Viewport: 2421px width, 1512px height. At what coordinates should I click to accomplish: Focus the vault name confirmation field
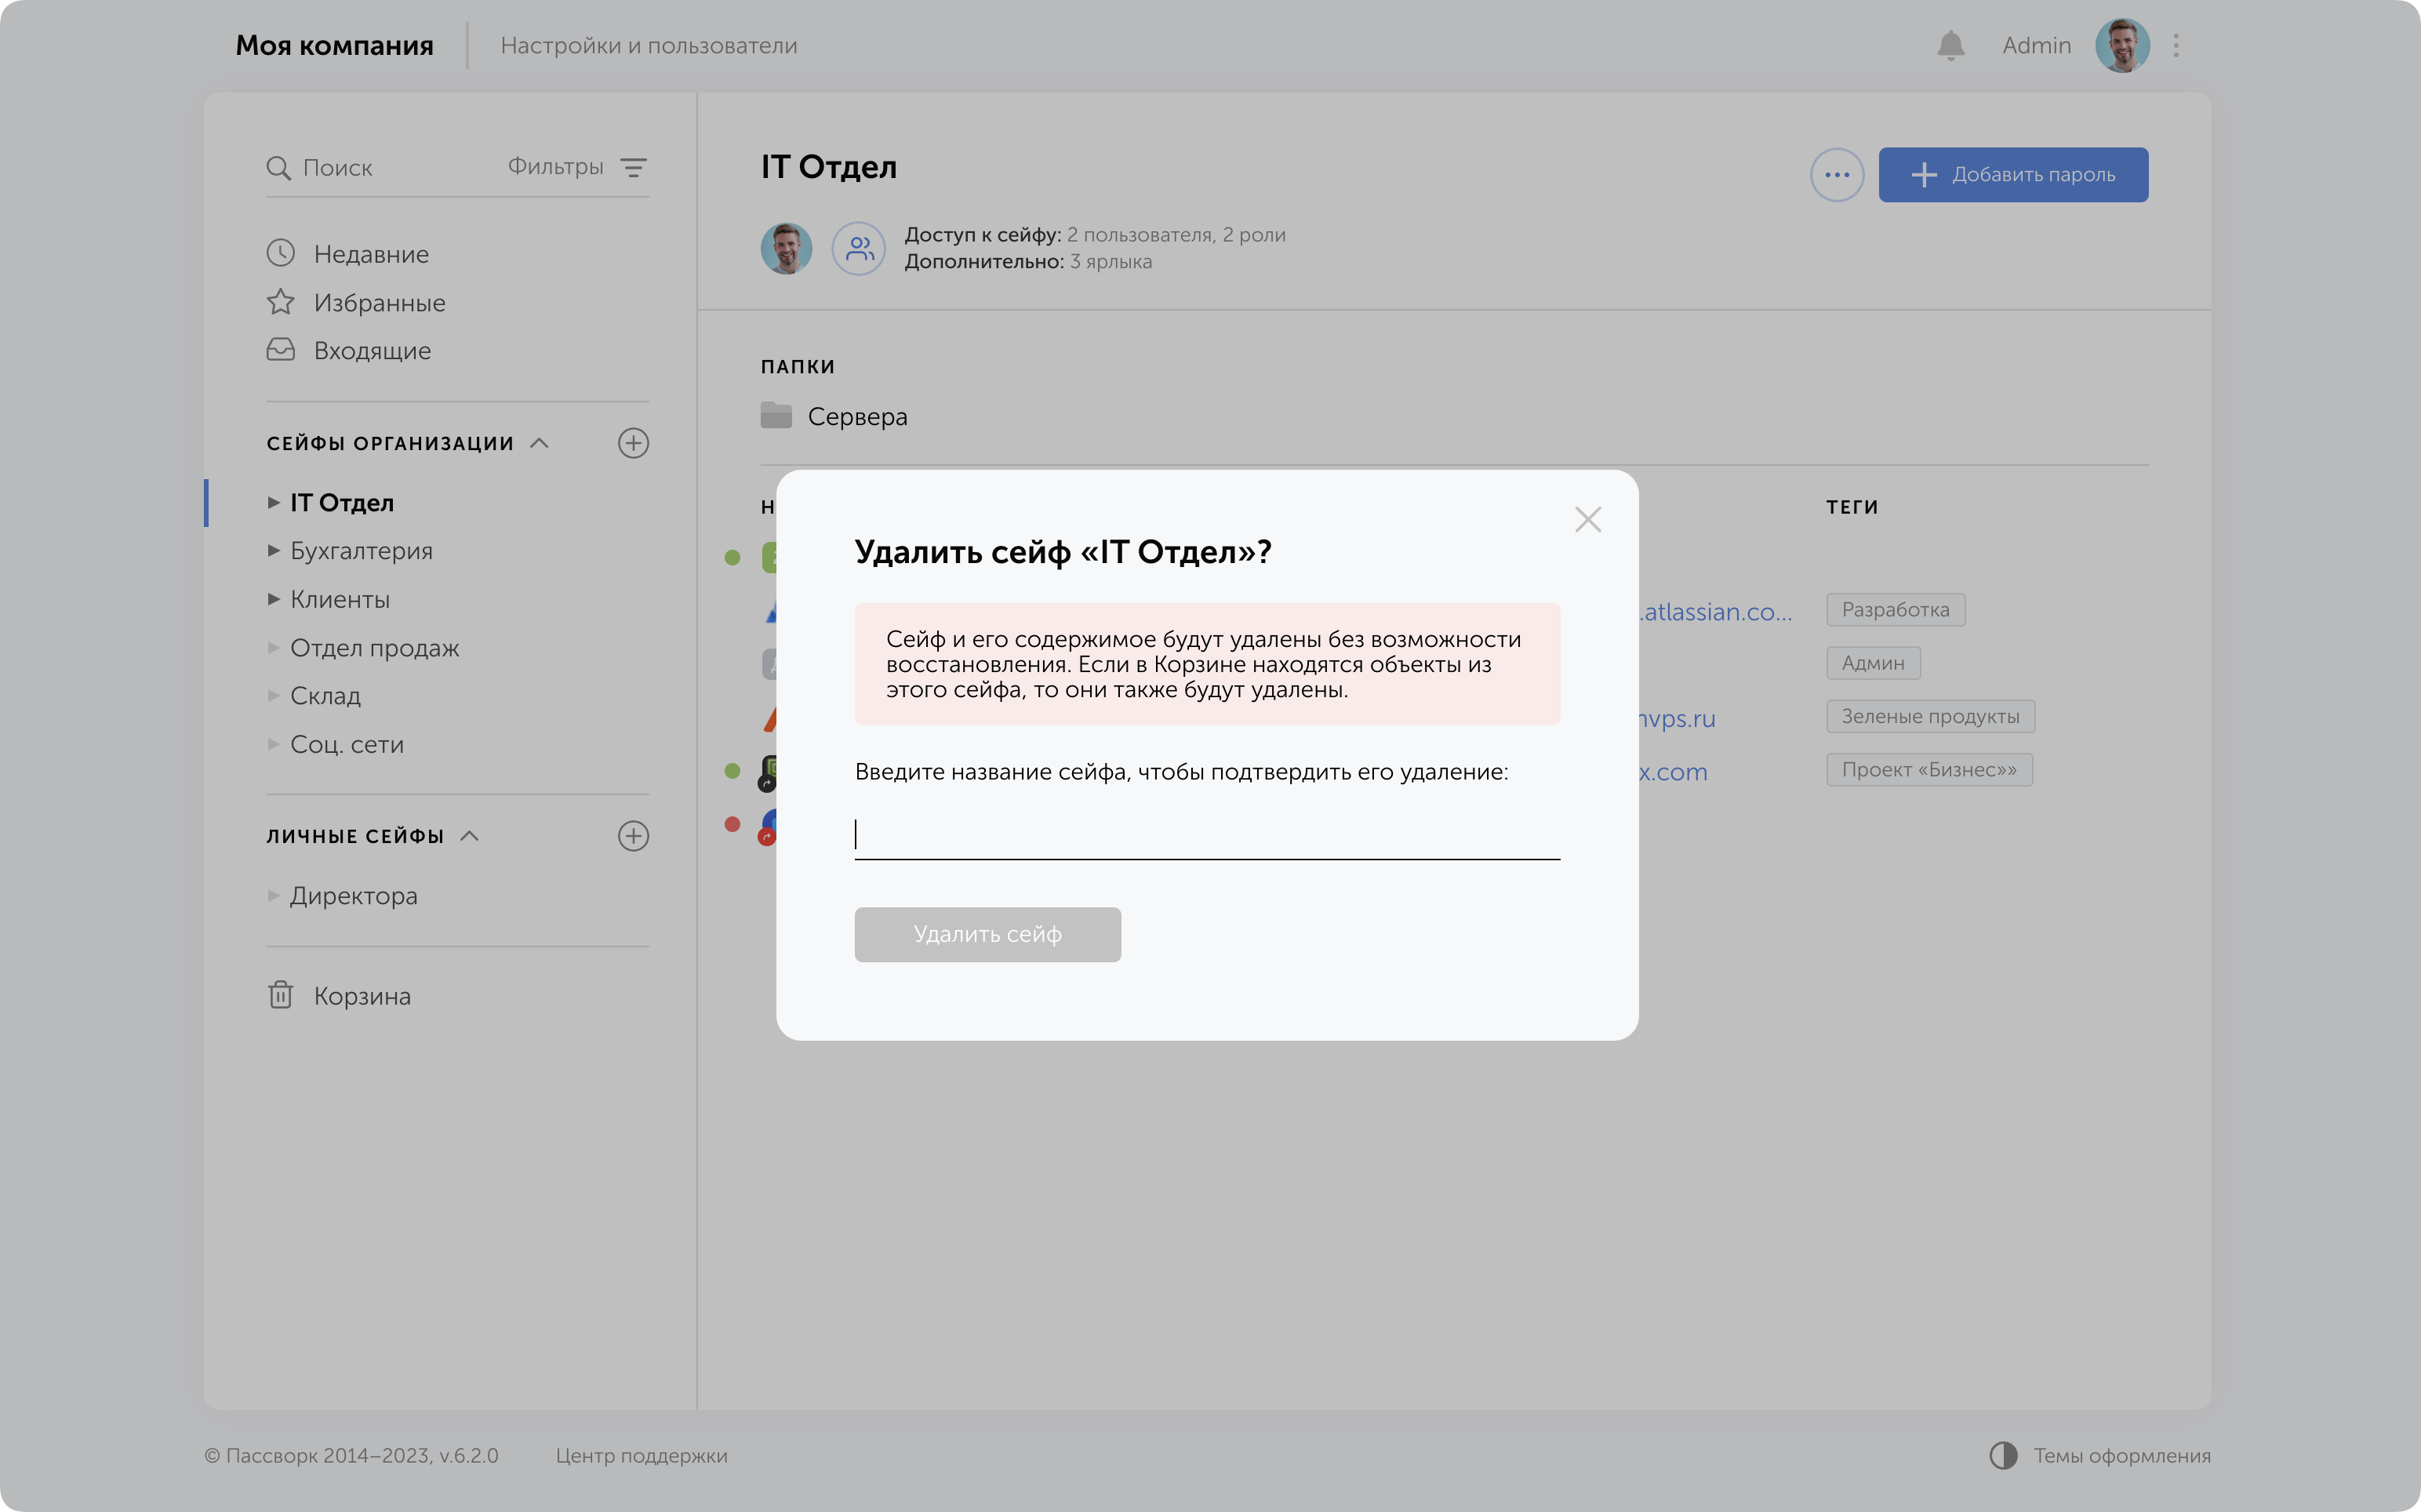pyautogui.click(x=1207, y=834)
